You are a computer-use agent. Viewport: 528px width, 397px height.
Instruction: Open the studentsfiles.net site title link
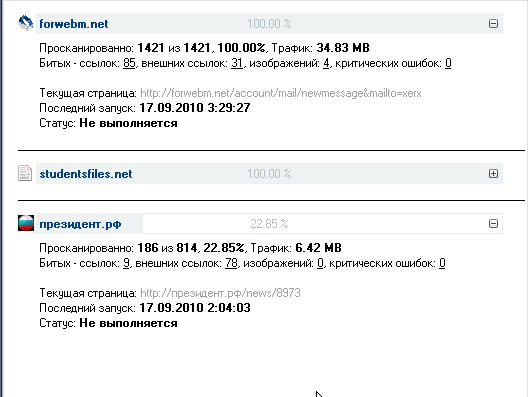tap(86, 174)
